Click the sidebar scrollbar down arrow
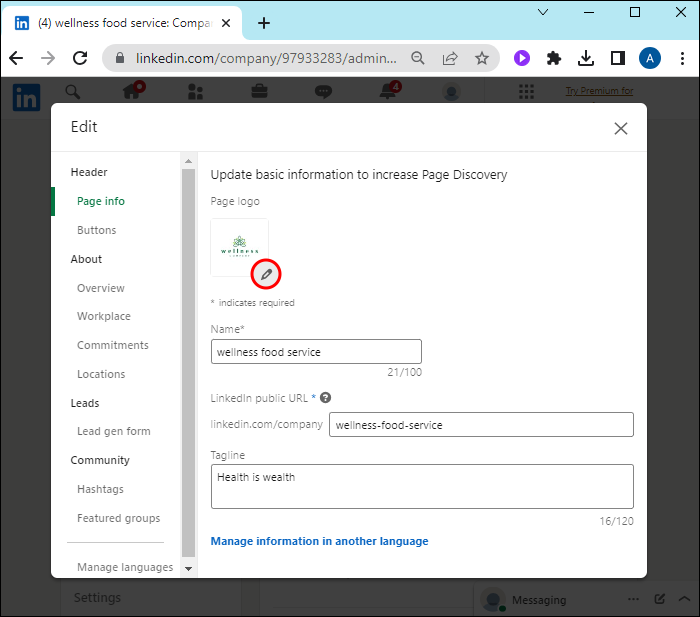 tap(188, 567)
